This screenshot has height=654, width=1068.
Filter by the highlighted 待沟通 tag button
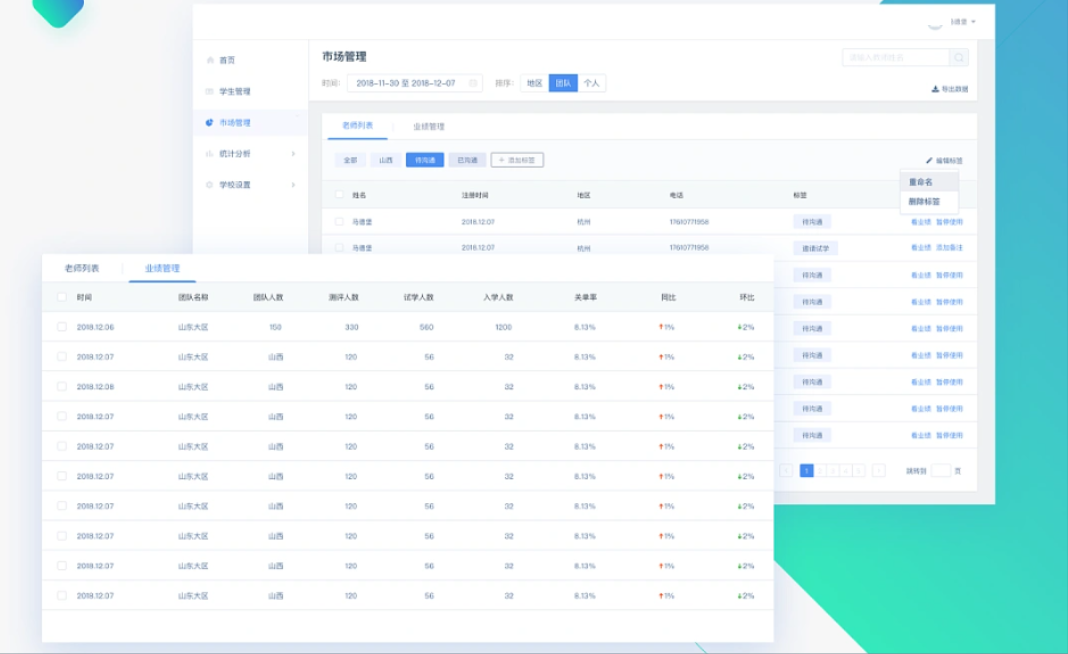[x=425, y=160]
